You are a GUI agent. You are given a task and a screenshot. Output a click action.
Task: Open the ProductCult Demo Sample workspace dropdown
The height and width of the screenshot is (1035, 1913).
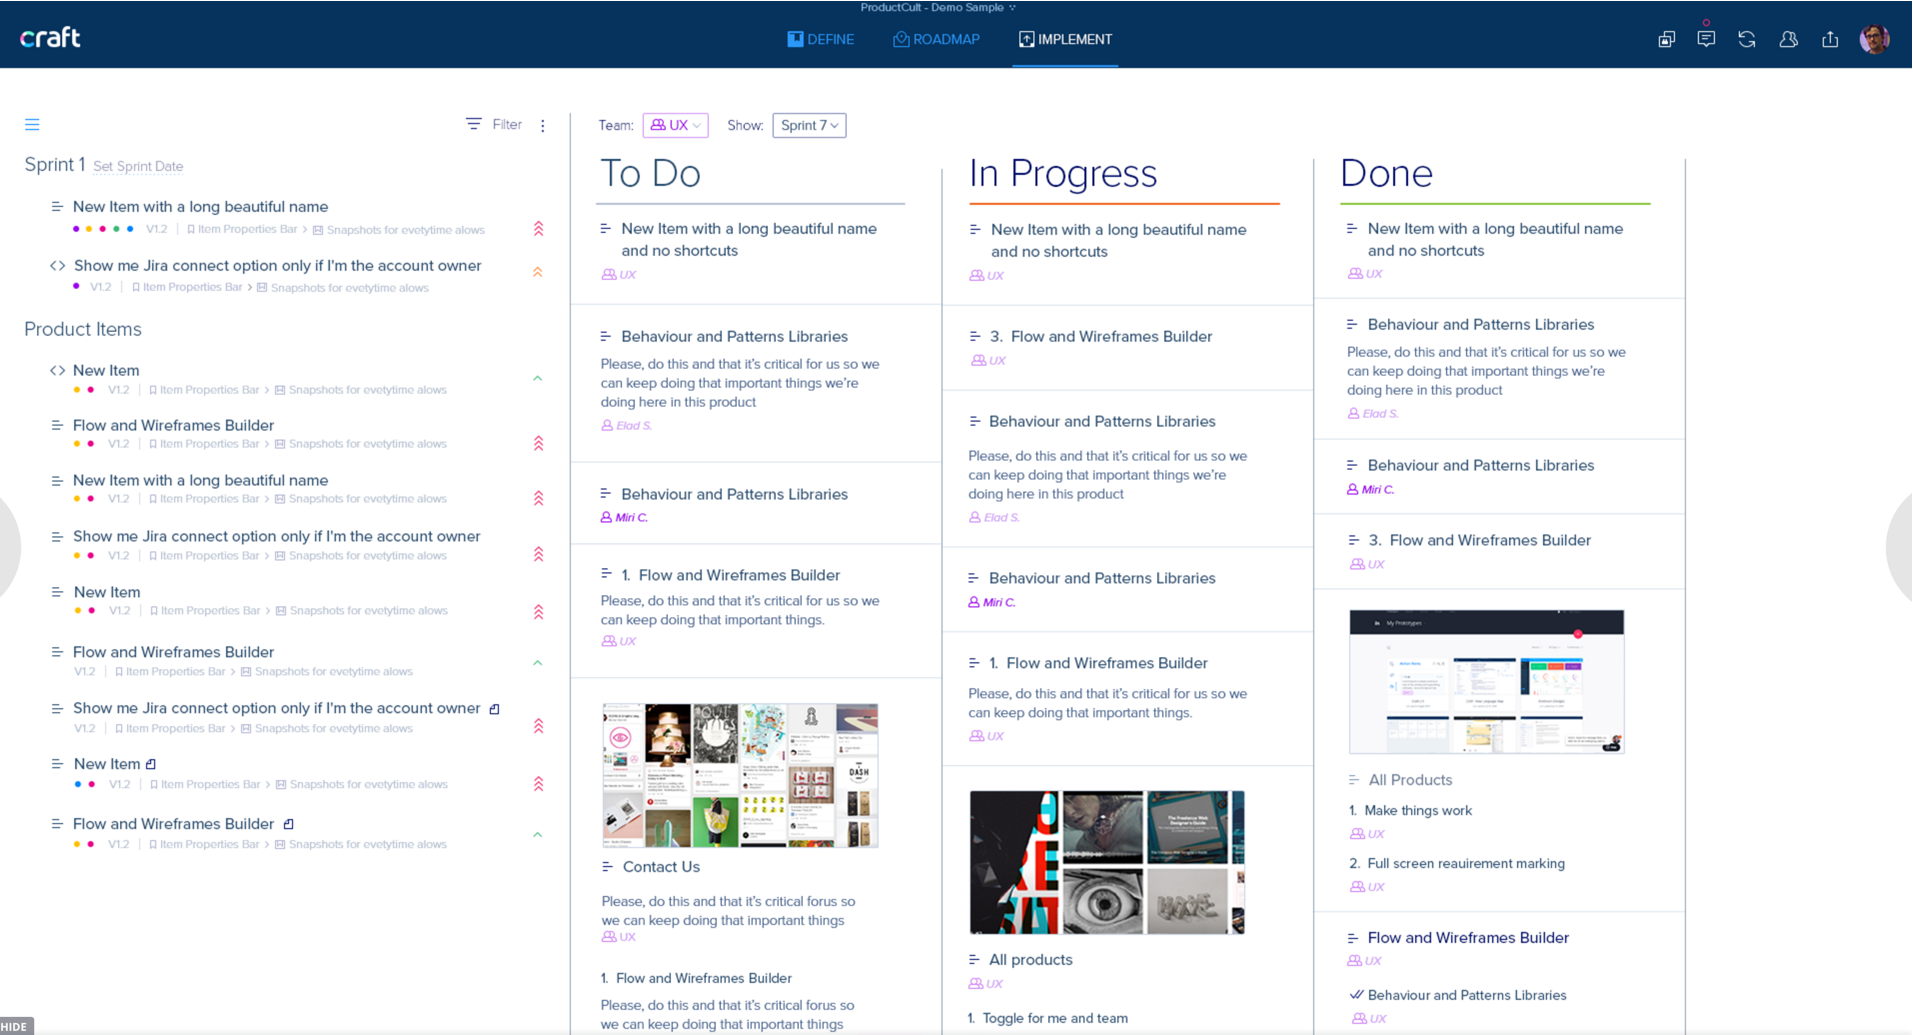[x=937, y=8]
